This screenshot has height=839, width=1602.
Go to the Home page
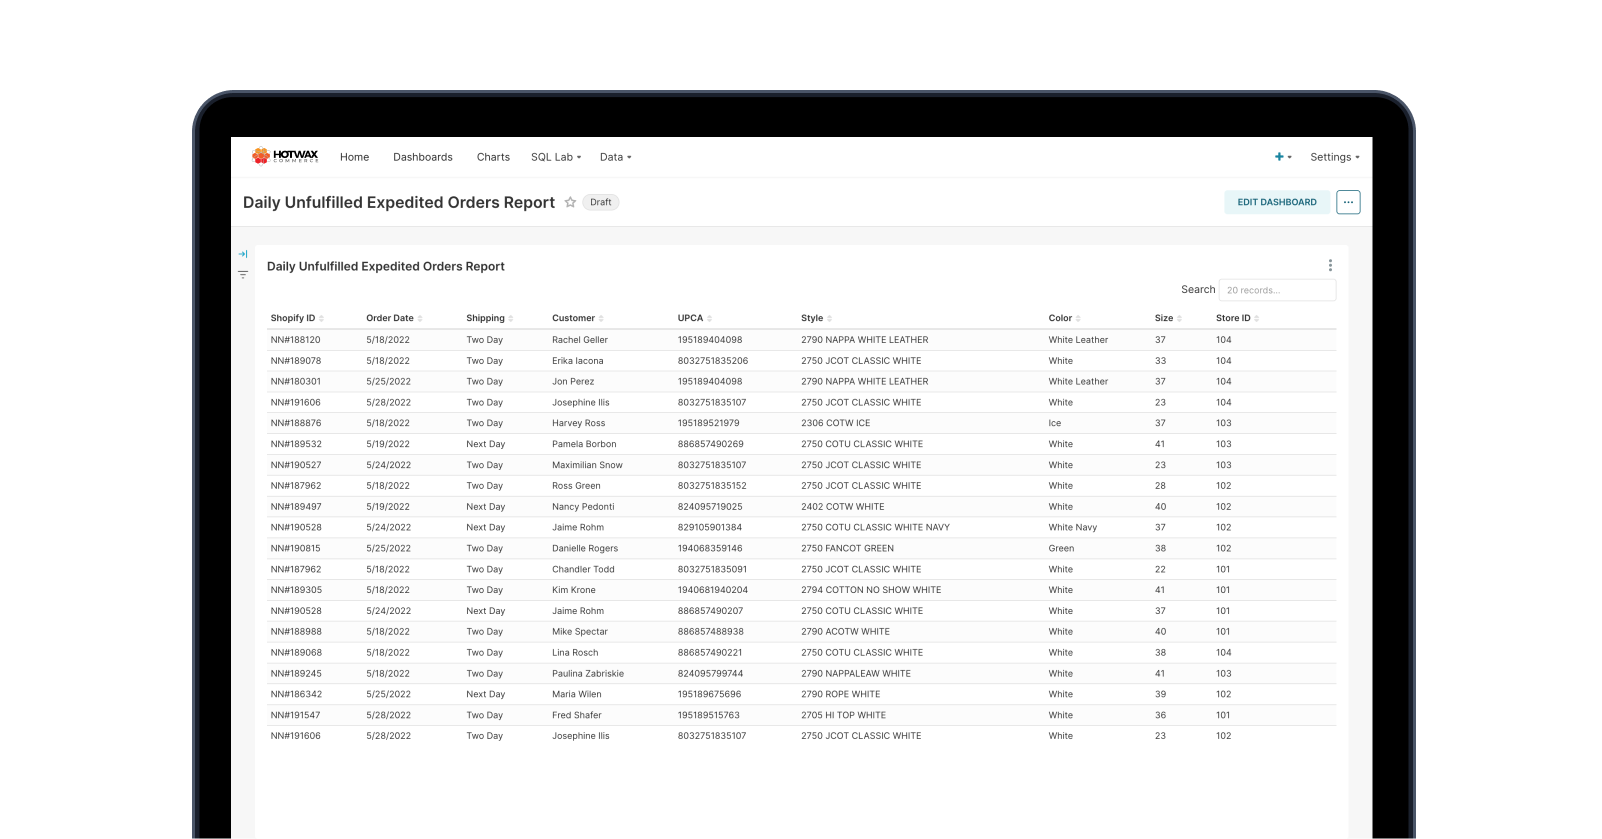click(354, 157)
